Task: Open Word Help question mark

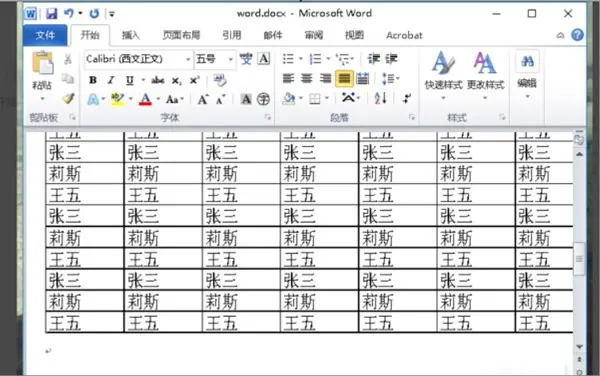Action: coord(577,35)
